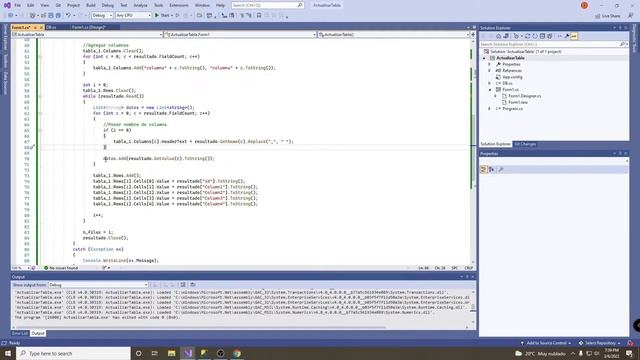Click Switch Views icon in Solution Explorer
Screen dimensions: 640x360
click(x=506, y=36)
